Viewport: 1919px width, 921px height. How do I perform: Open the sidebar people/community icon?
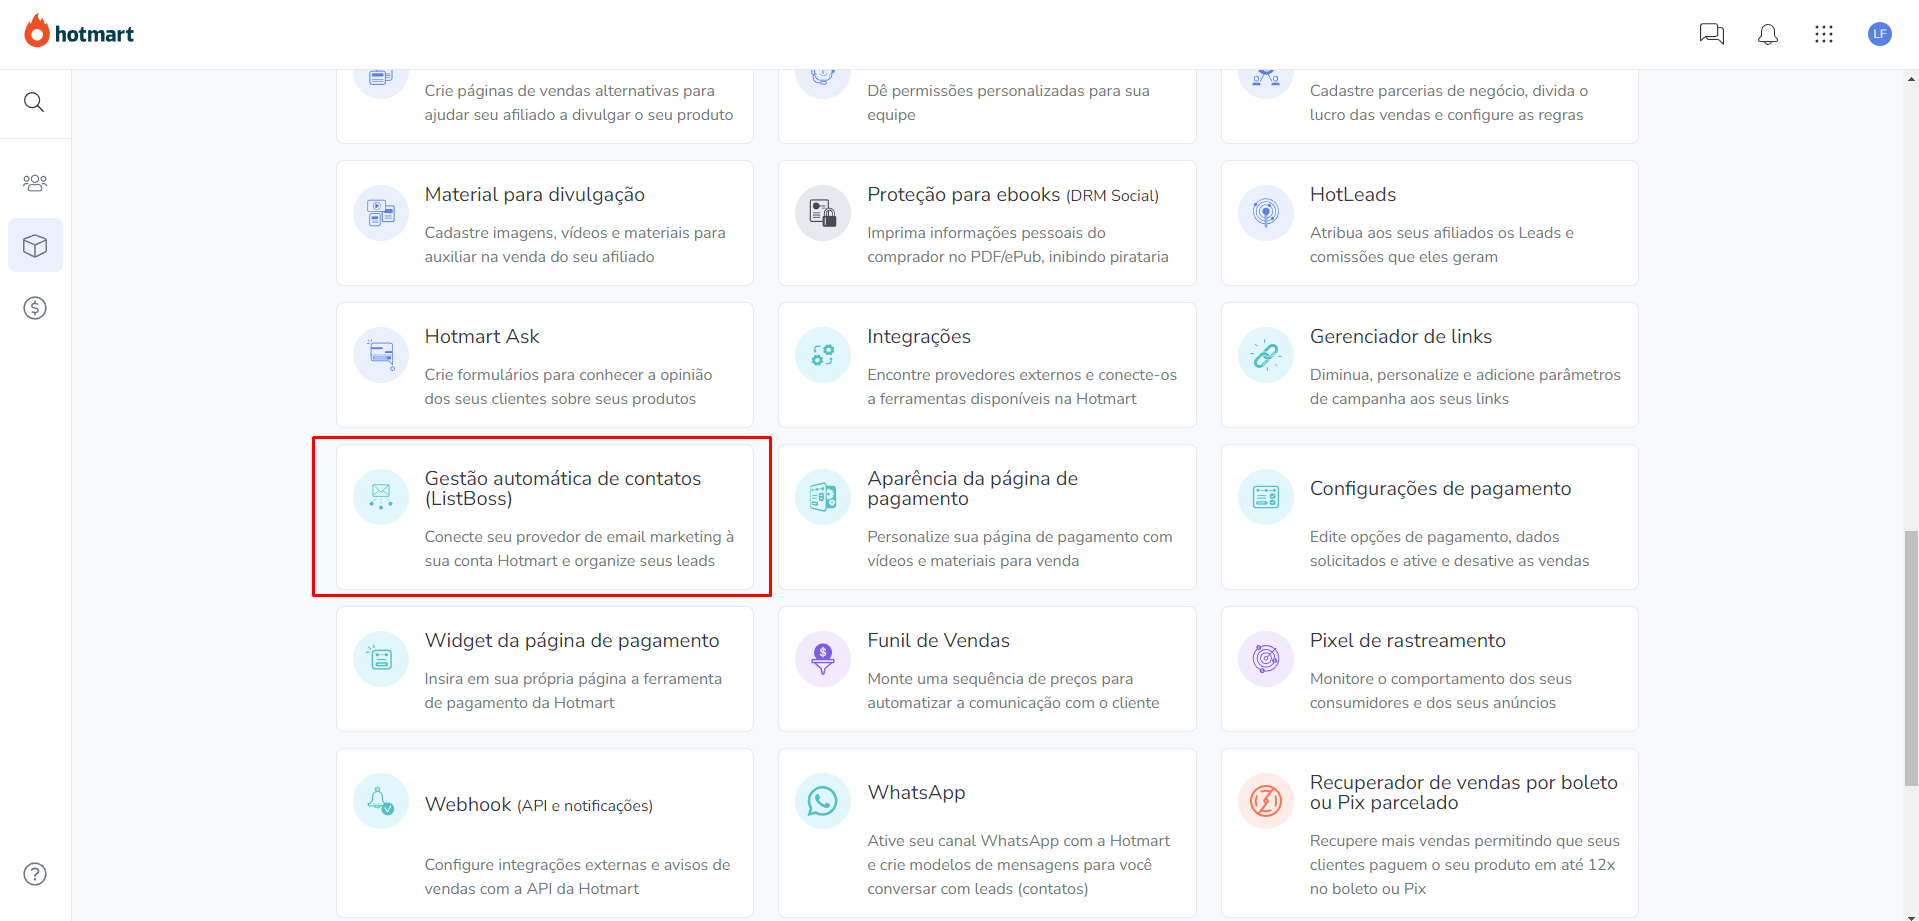click(x=35, y=183)
